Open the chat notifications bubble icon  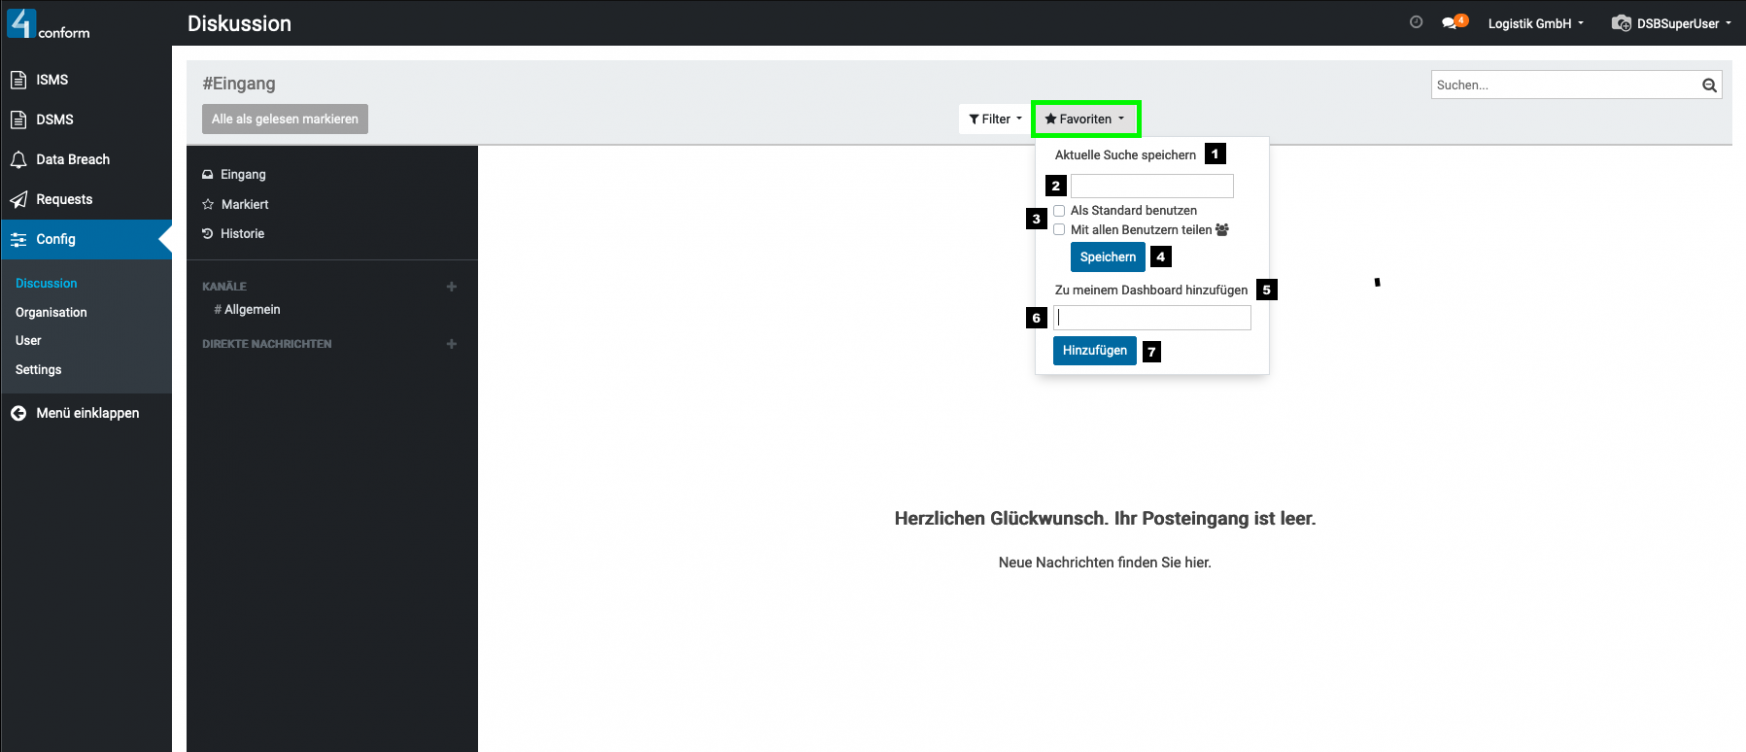click(1451, 23)
